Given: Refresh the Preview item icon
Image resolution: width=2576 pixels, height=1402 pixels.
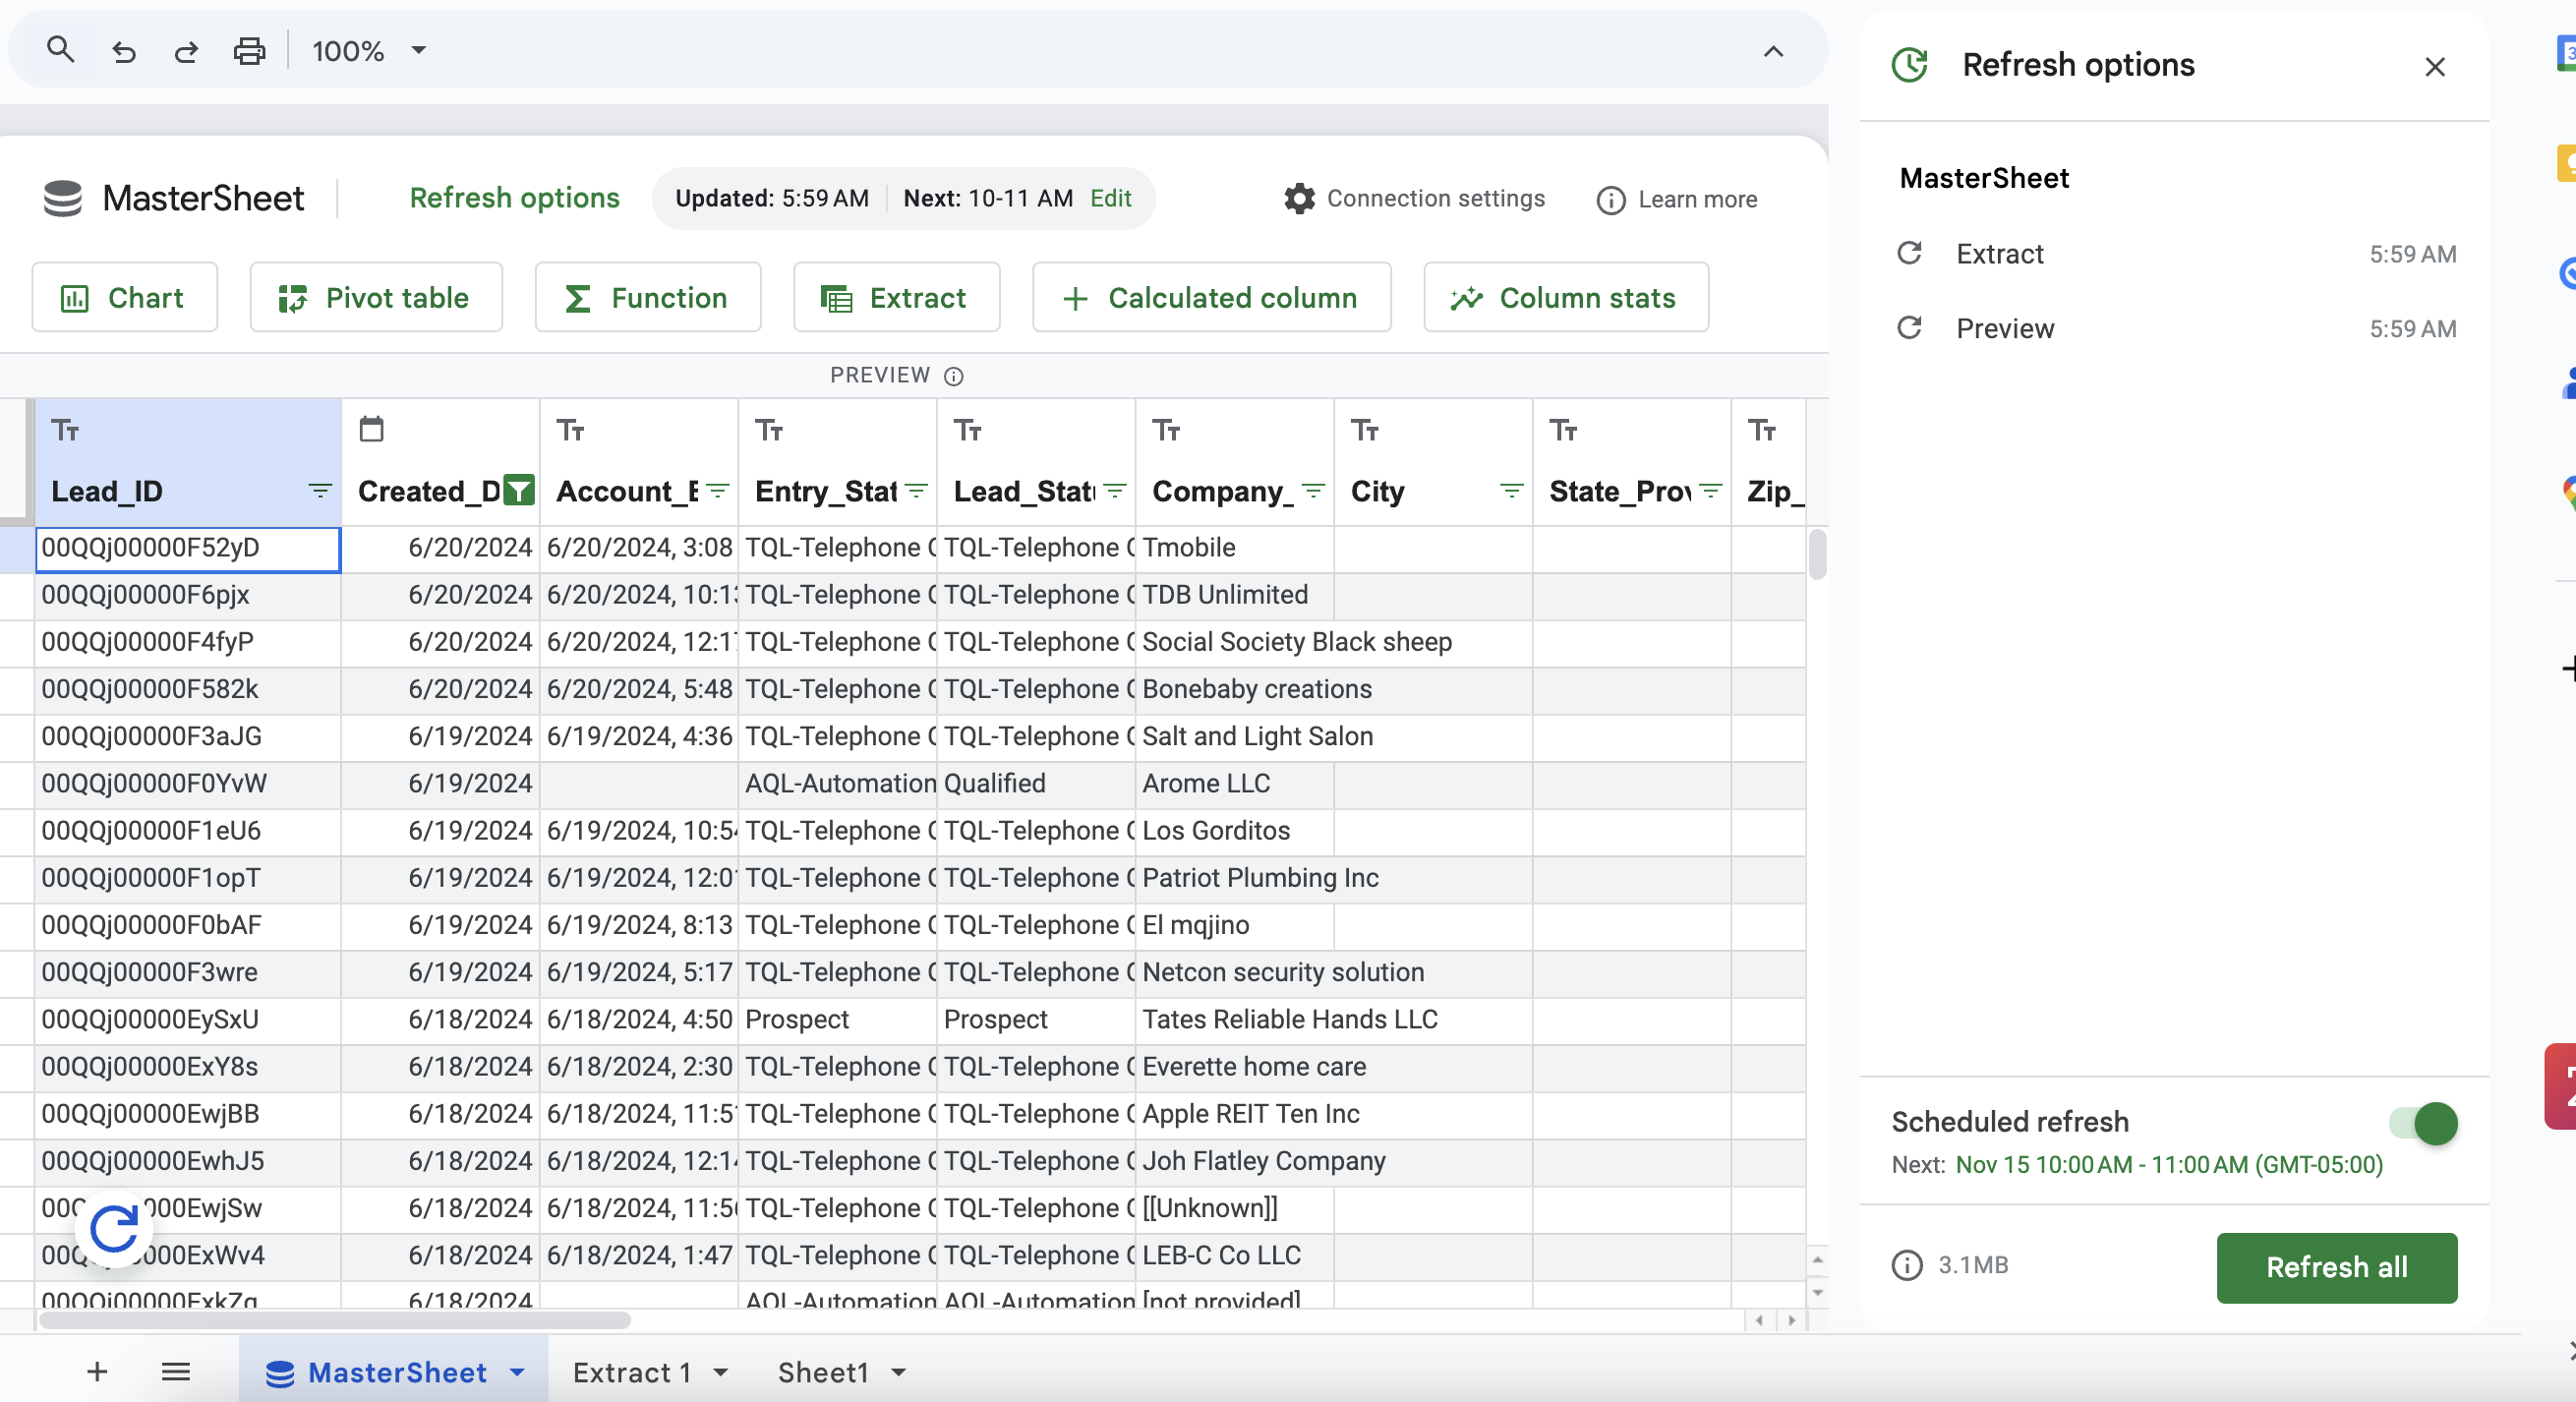Looking at the screenshot, I should [x=1909, y=328].
